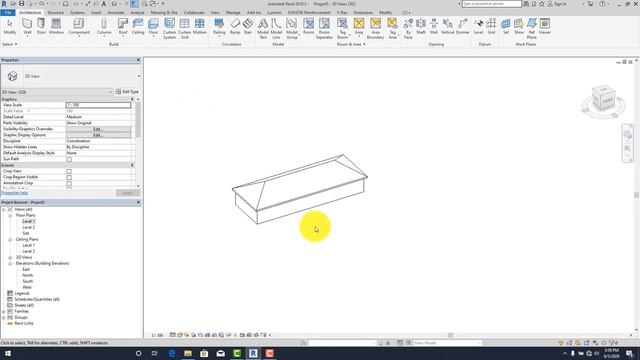Viewport: 640px width, 360px height.
Task: Click the Area Boundary tool
Action: point(376,29)
